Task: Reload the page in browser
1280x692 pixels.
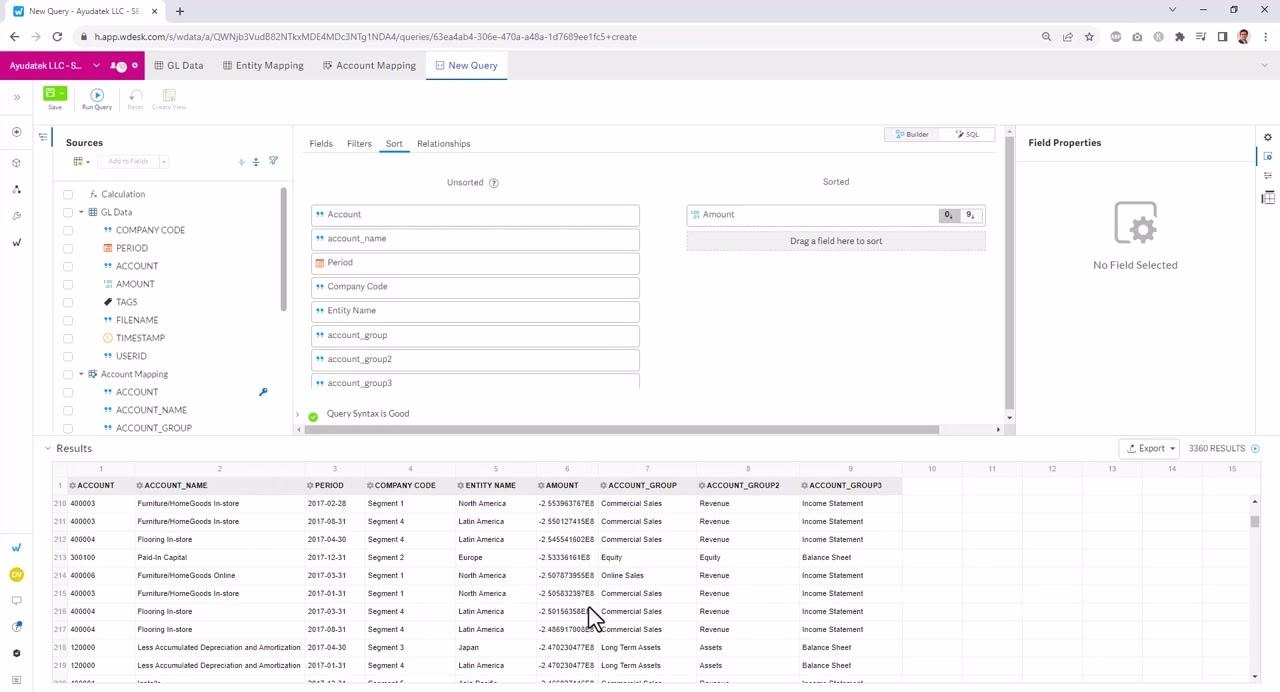Action: pos(57,37)
